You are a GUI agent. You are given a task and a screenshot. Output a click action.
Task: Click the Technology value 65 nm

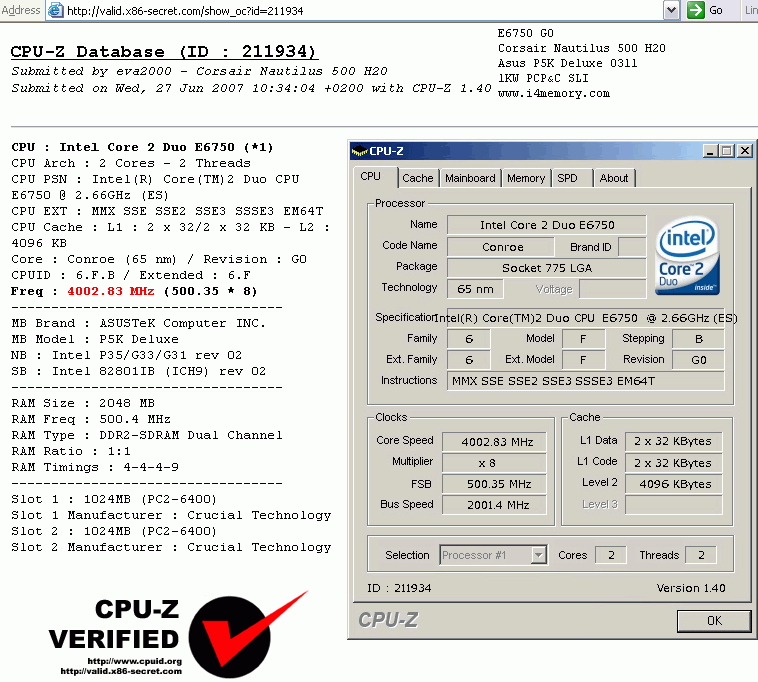click(475, 289)
